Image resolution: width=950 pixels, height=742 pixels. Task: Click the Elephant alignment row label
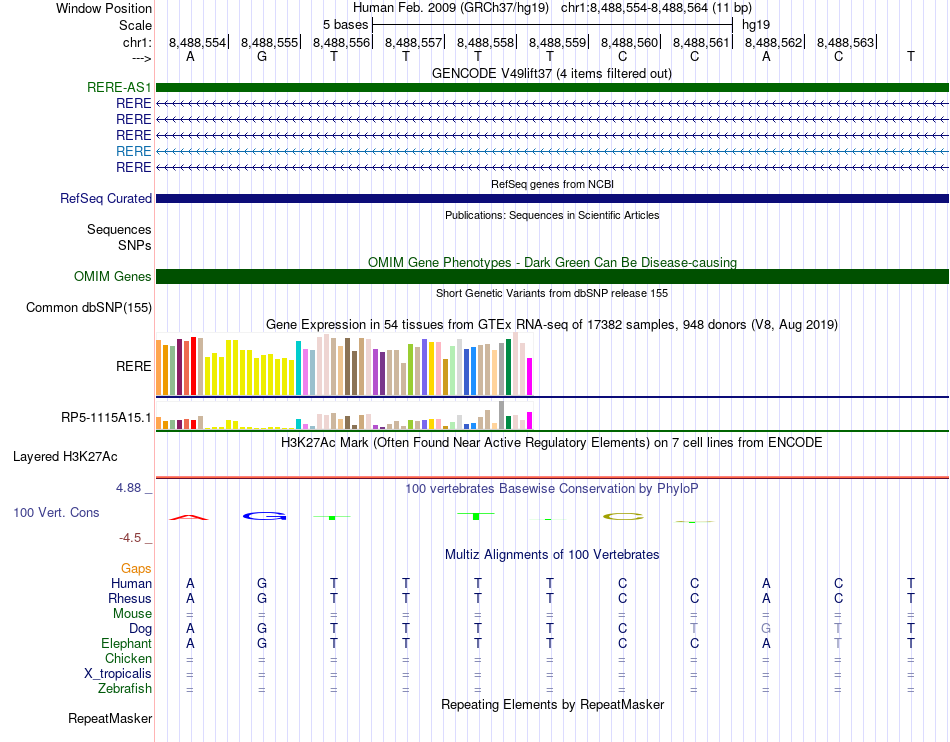126,643
